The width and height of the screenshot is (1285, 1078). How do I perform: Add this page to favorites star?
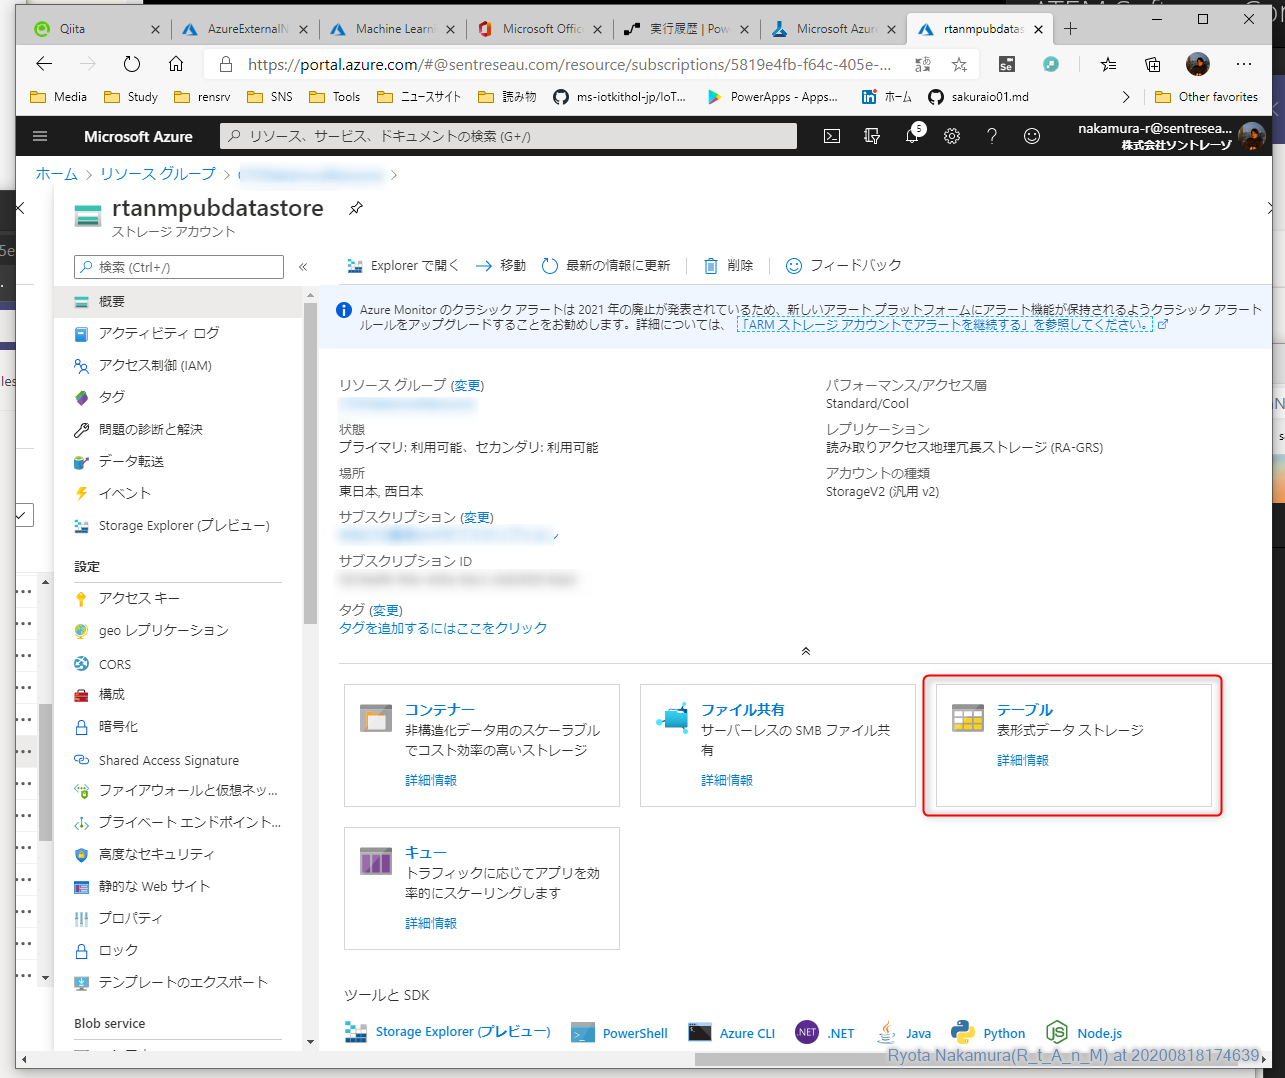point(960,65)
